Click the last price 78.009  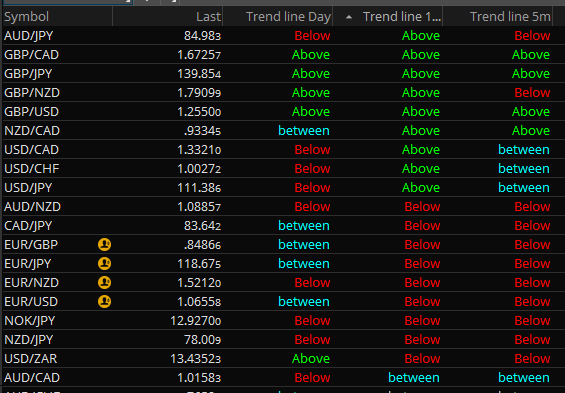pos(203,340)
